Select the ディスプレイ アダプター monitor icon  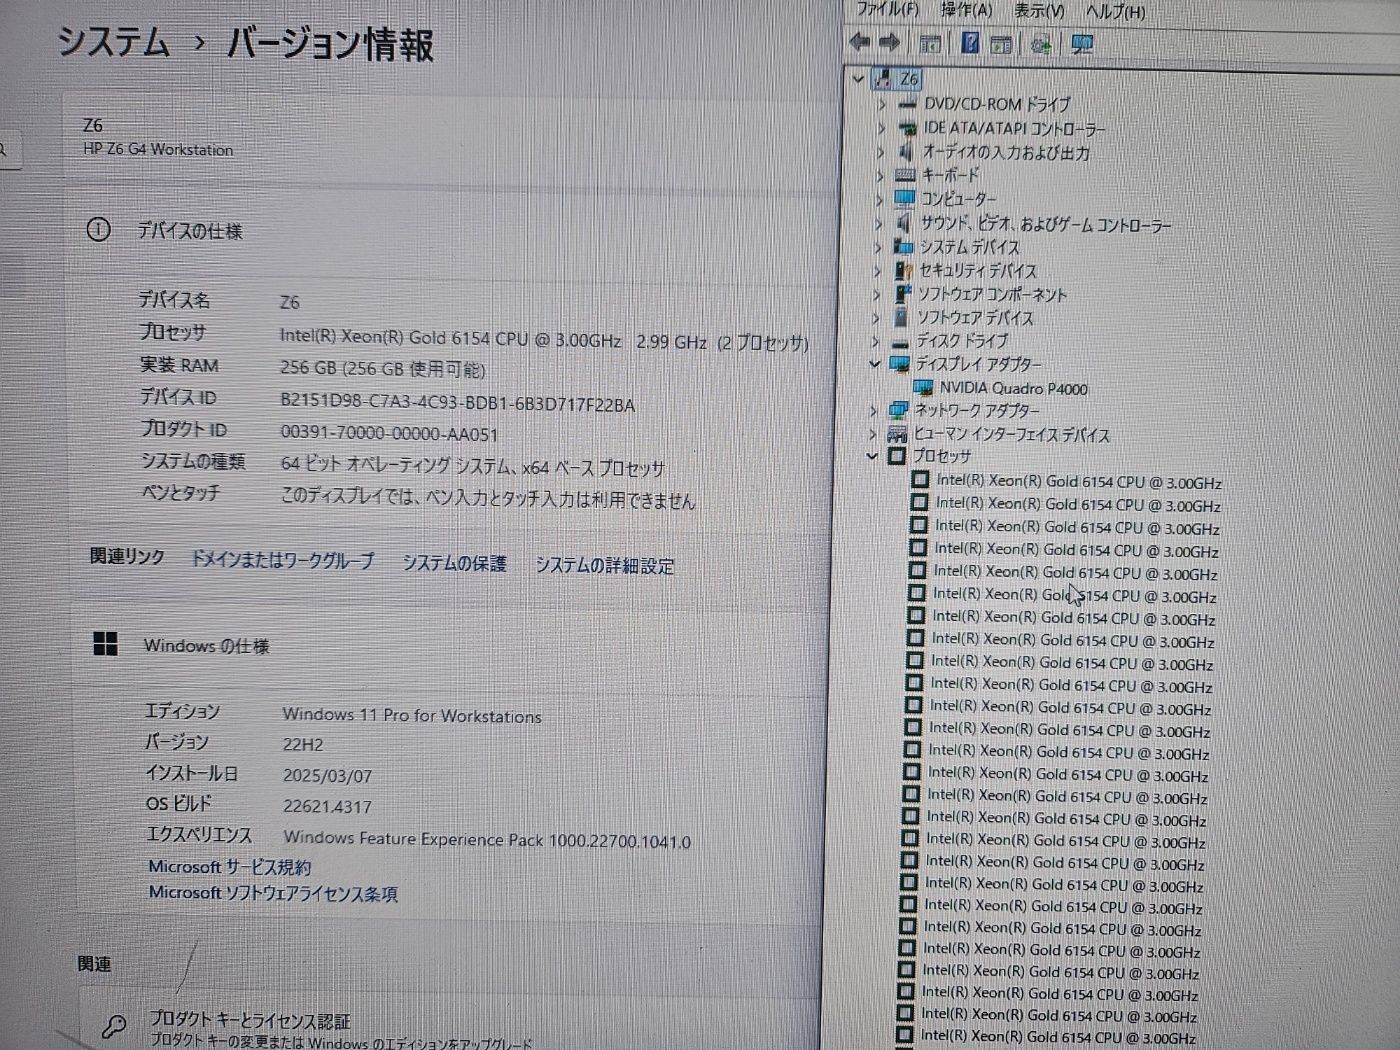900,364
